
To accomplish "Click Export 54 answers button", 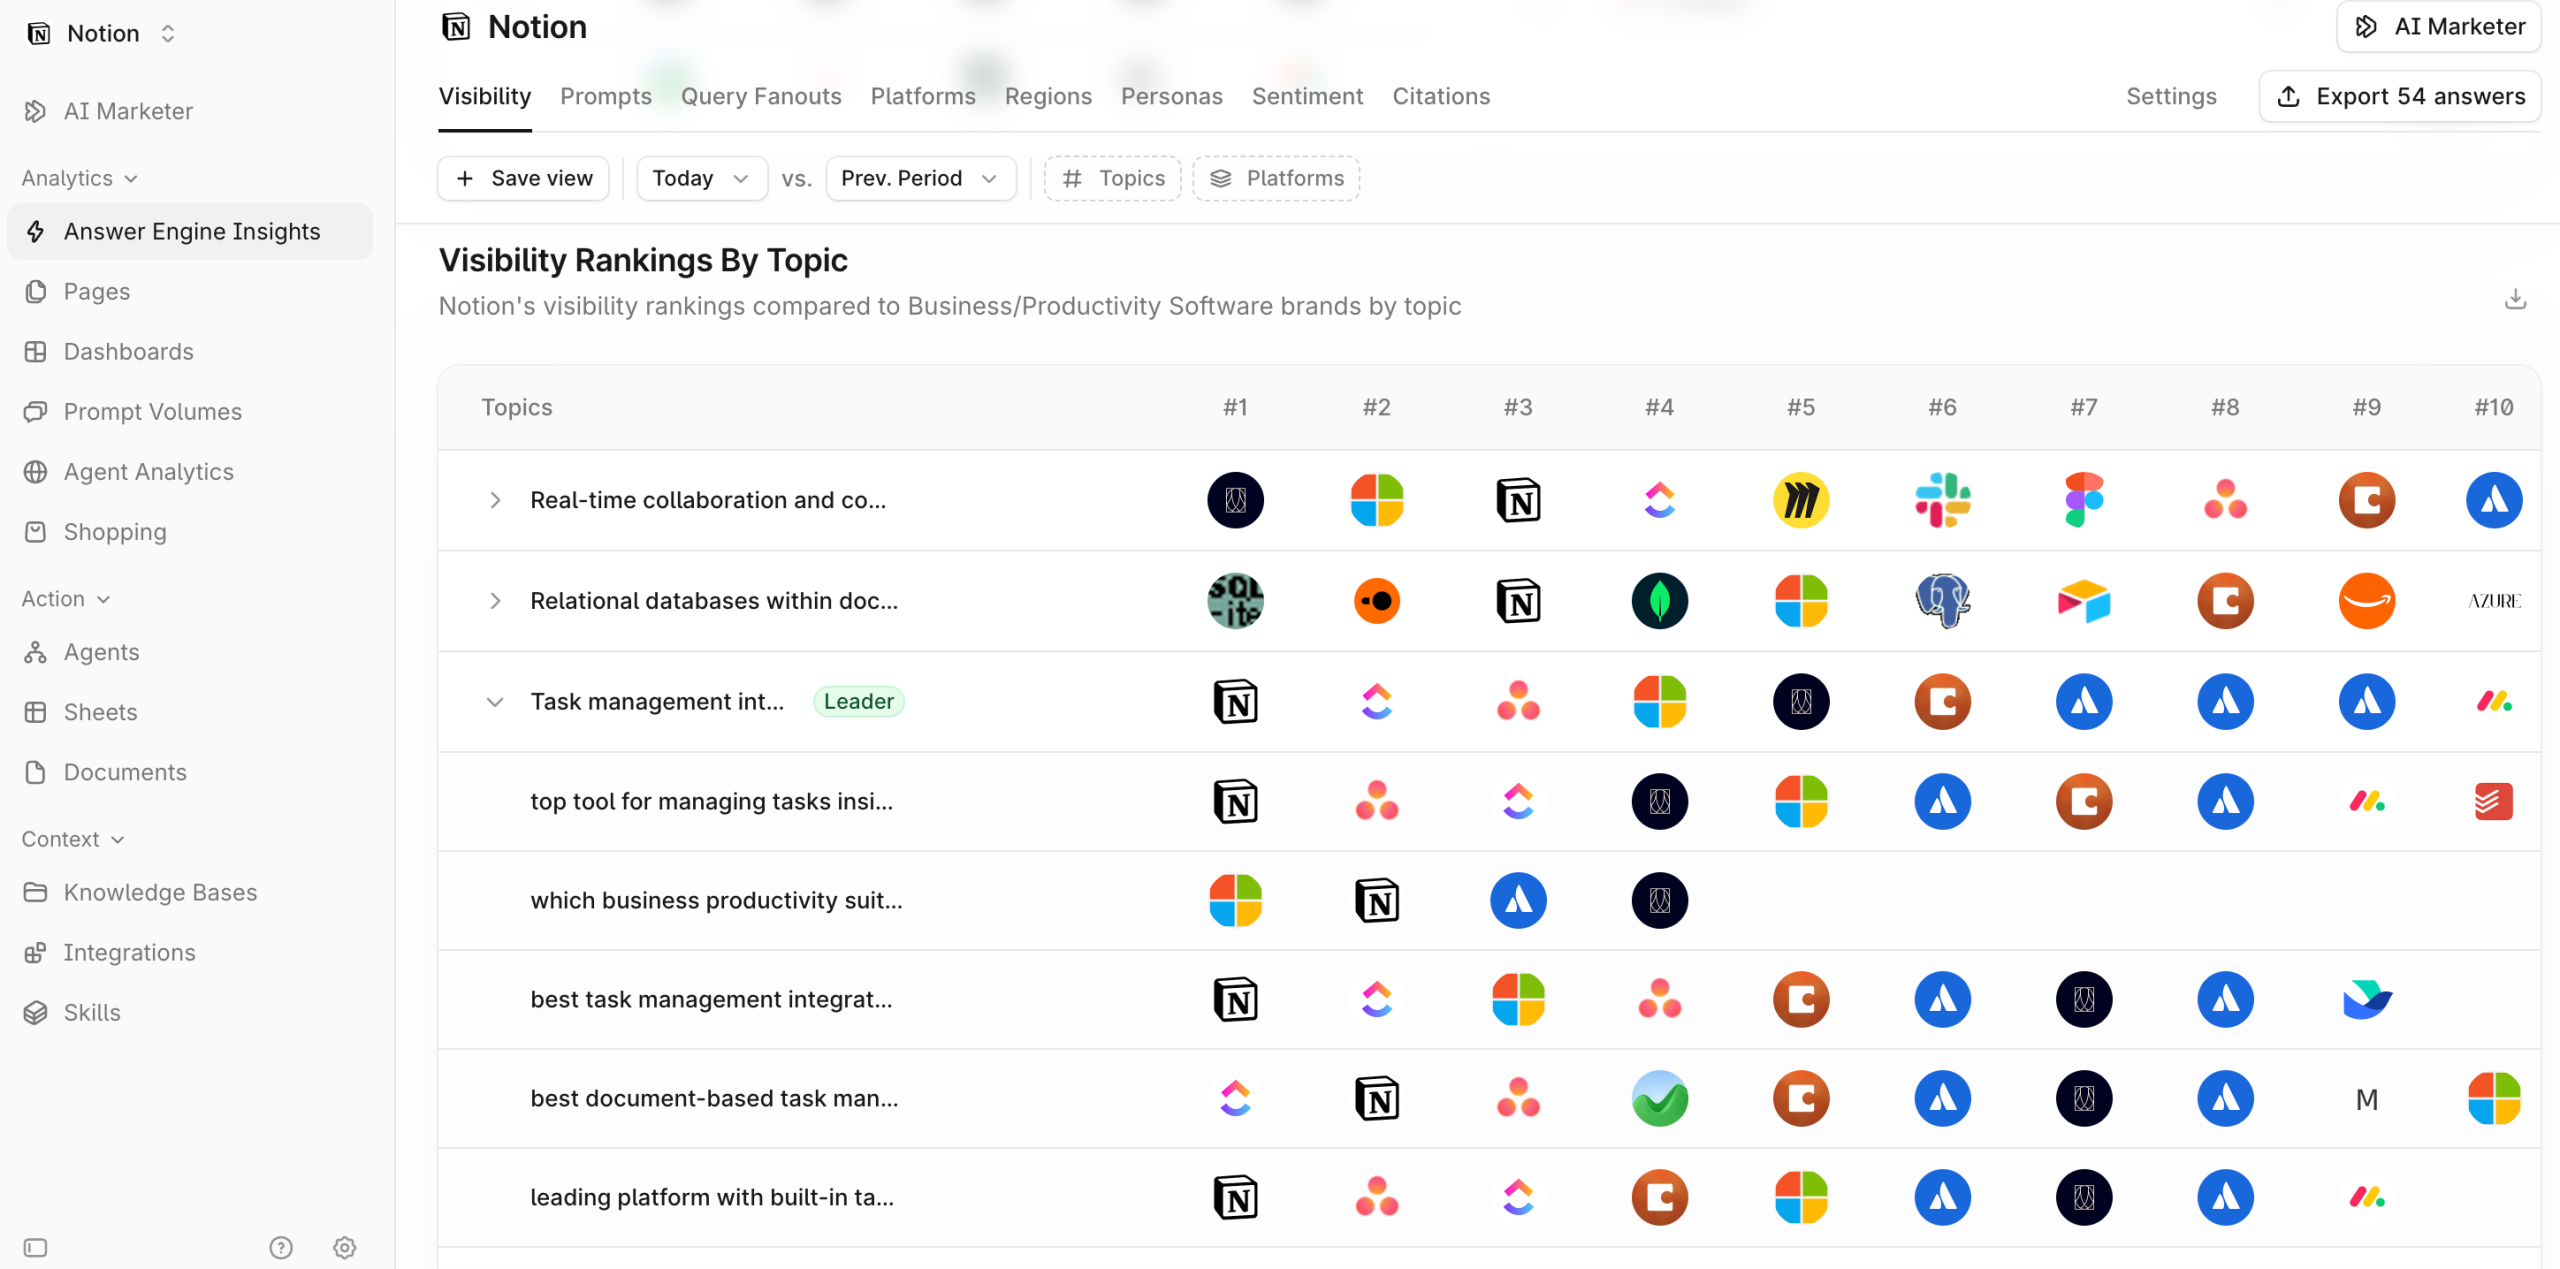I will tap(2400, 96).
